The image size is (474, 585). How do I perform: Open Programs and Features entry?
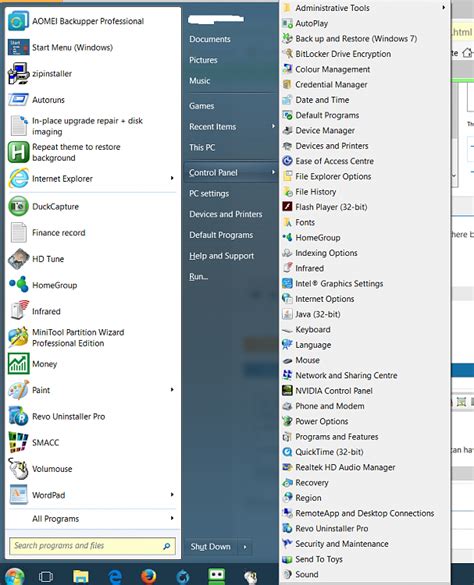(337, 437)
